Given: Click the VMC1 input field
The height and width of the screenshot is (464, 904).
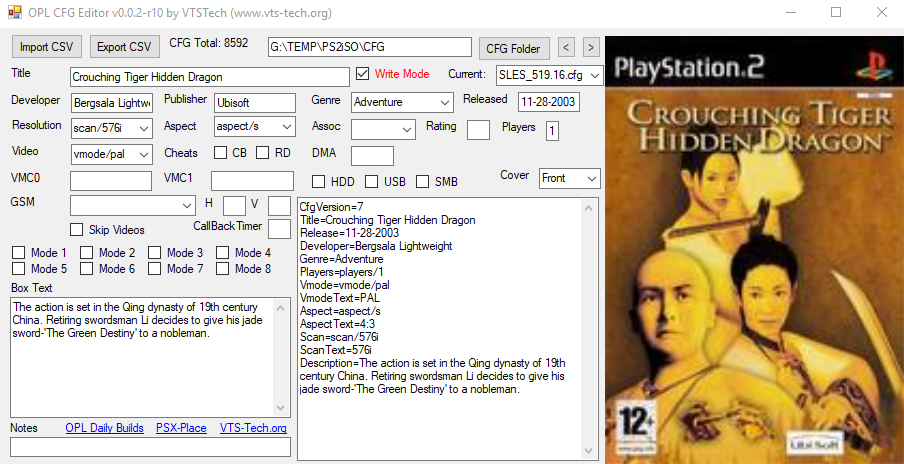Looking at the screenshot, I should [253, 181].
